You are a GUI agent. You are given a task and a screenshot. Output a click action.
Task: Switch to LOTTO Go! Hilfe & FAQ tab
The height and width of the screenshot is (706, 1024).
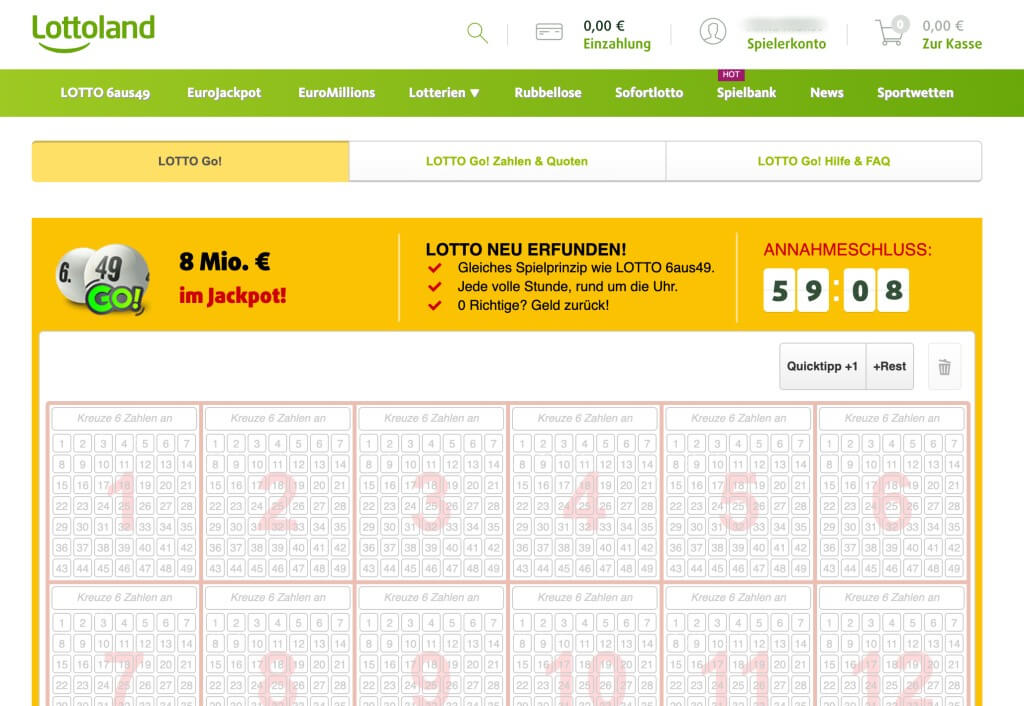824,161
